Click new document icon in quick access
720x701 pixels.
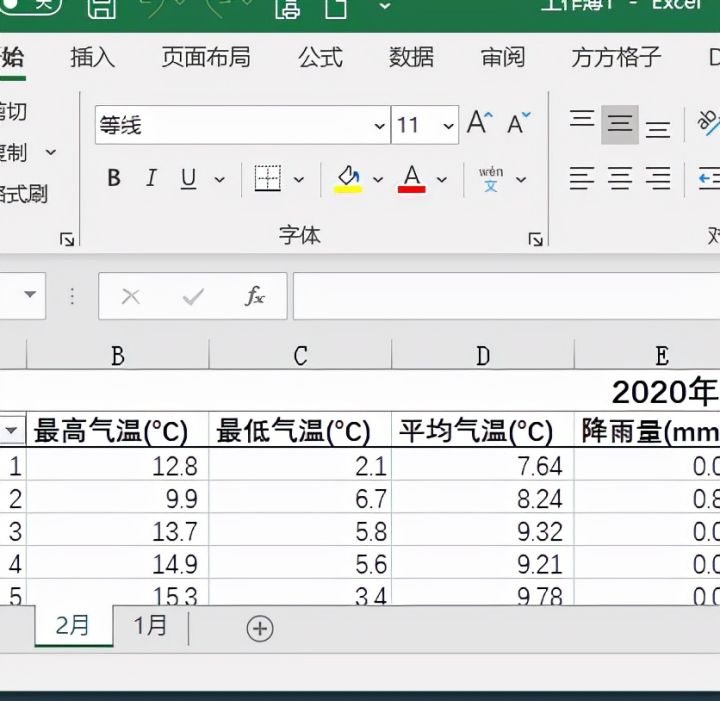pyautogui.click(x=336, y=8)
